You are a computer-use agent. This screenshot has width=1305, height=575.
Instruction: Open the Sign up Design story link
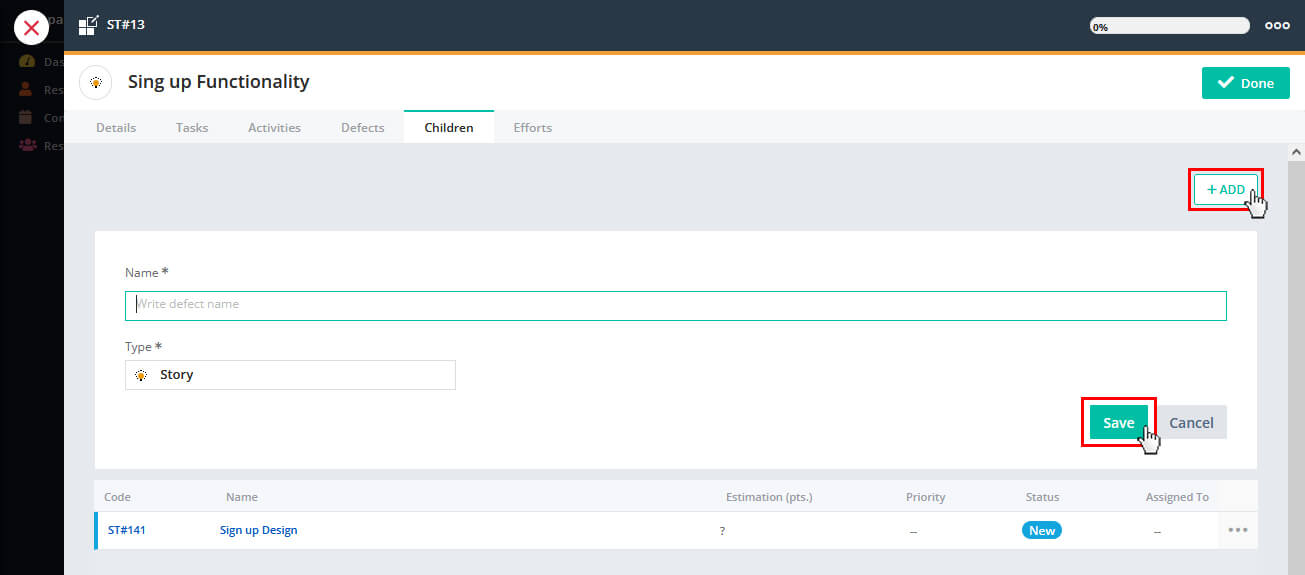click(258, 530)
